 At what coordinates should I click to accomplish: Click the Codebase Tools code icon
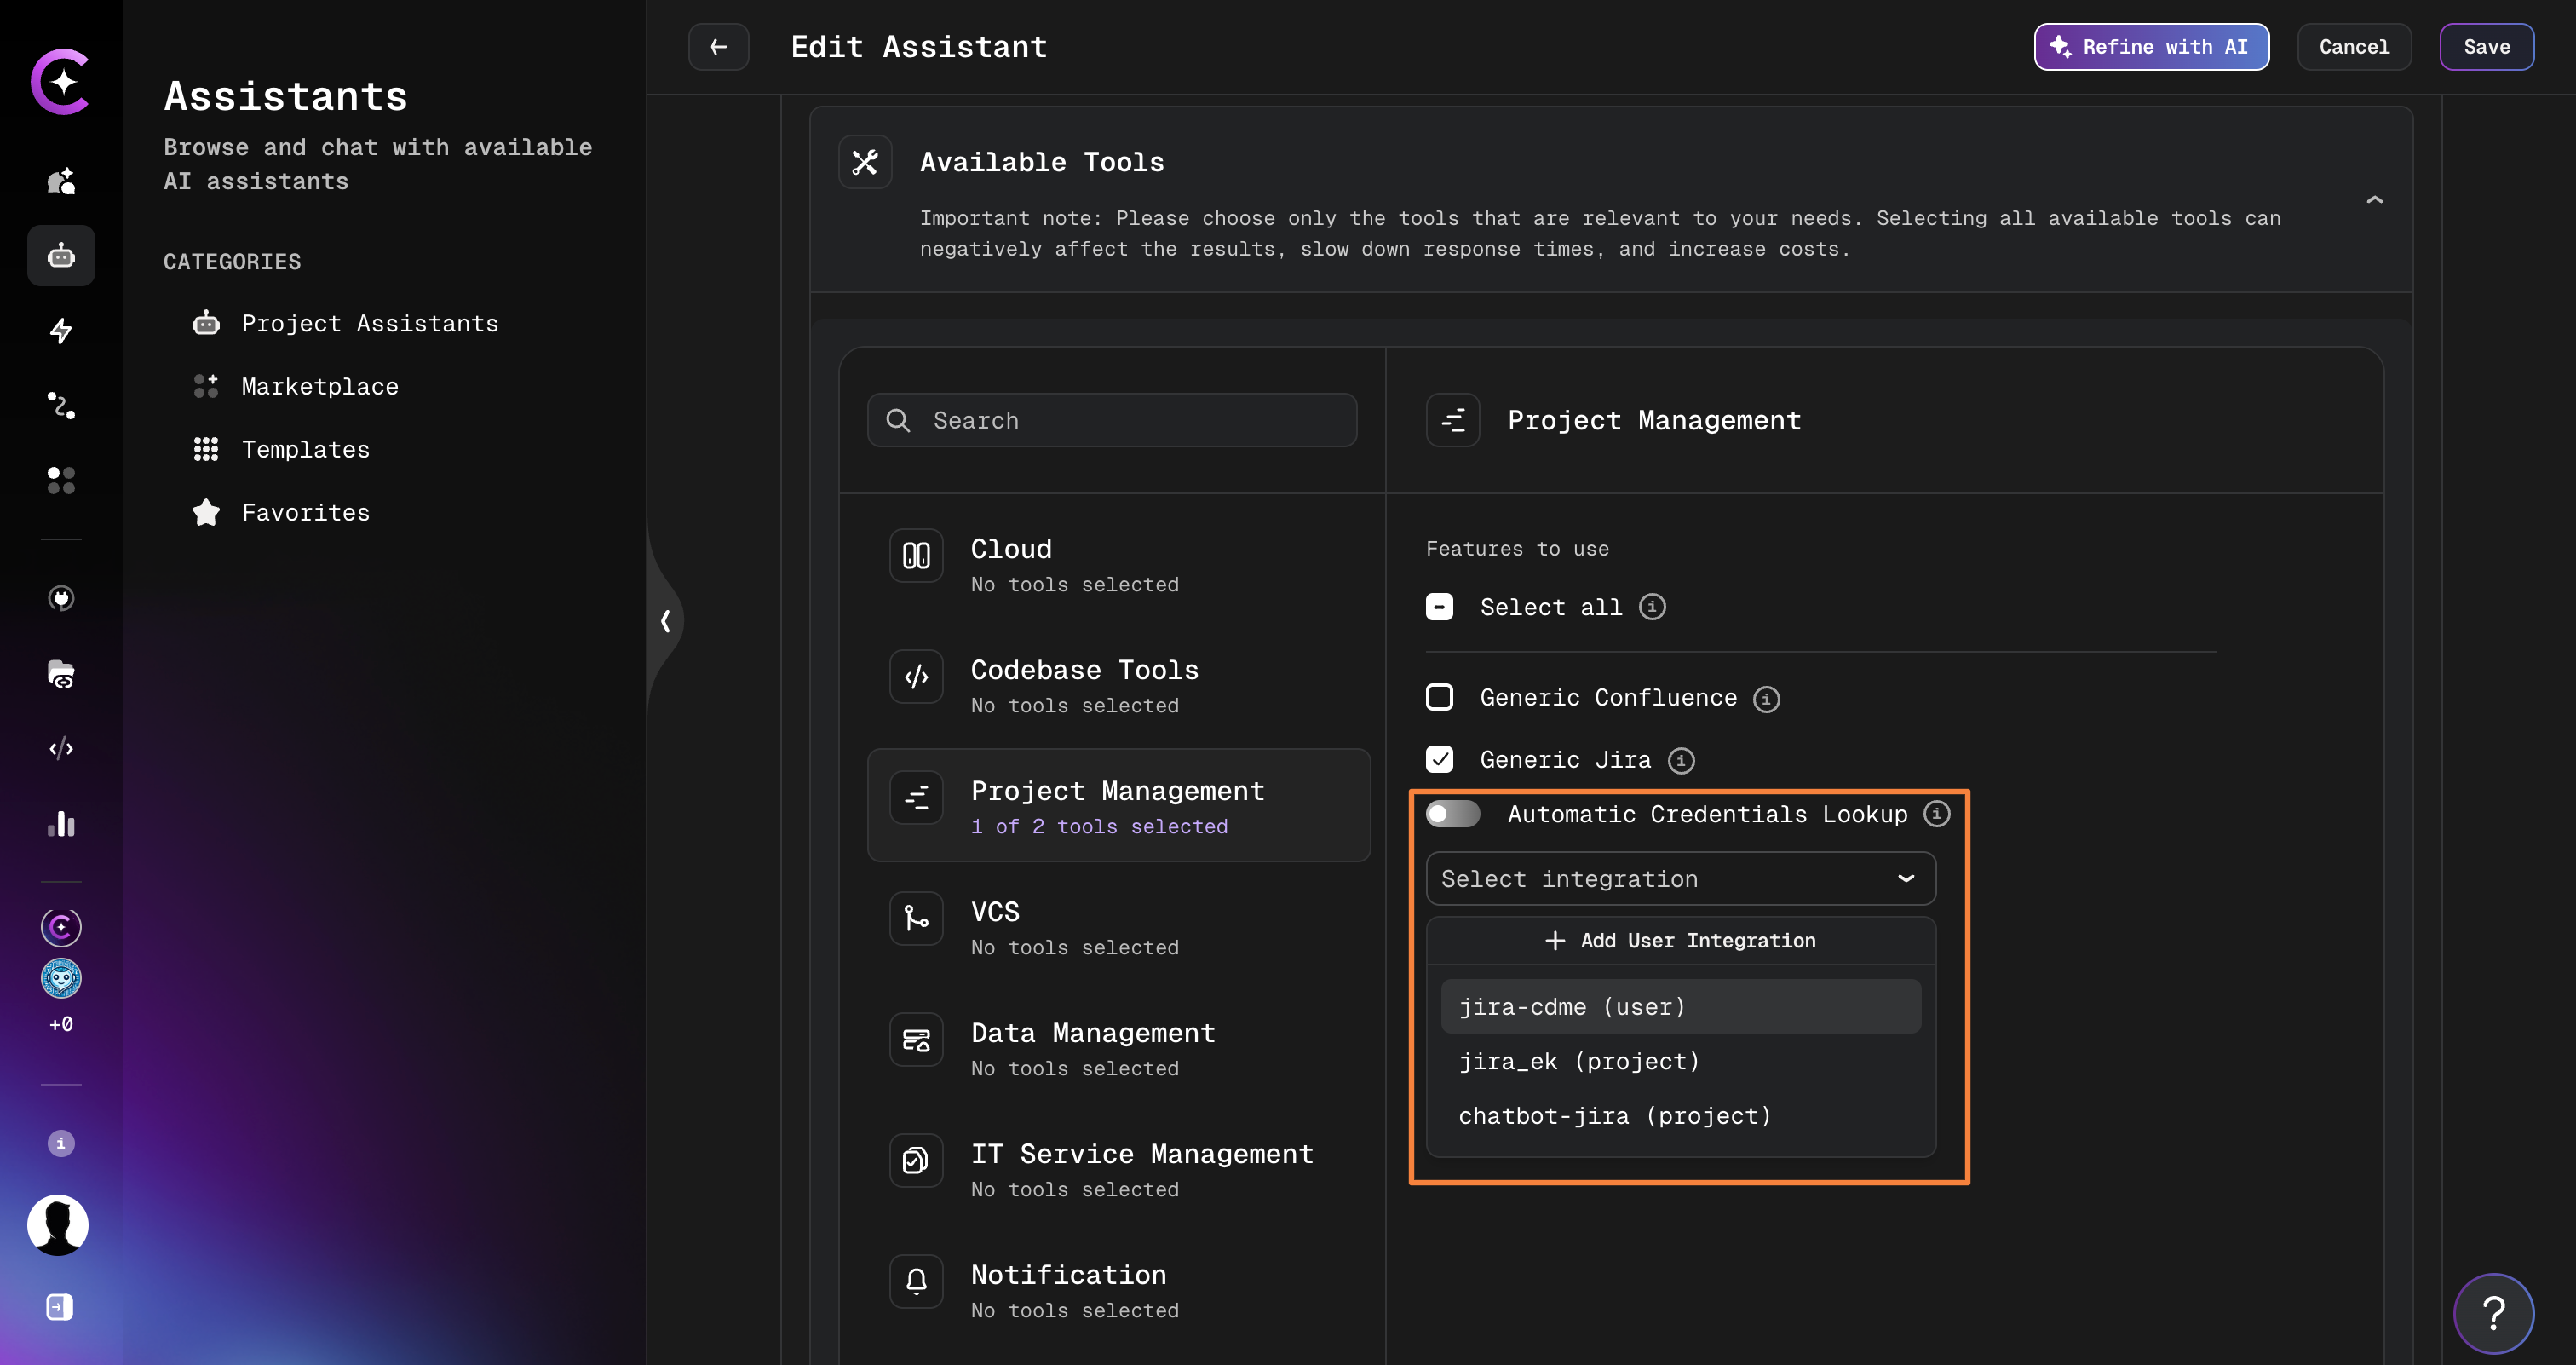(x=916, y=677)
